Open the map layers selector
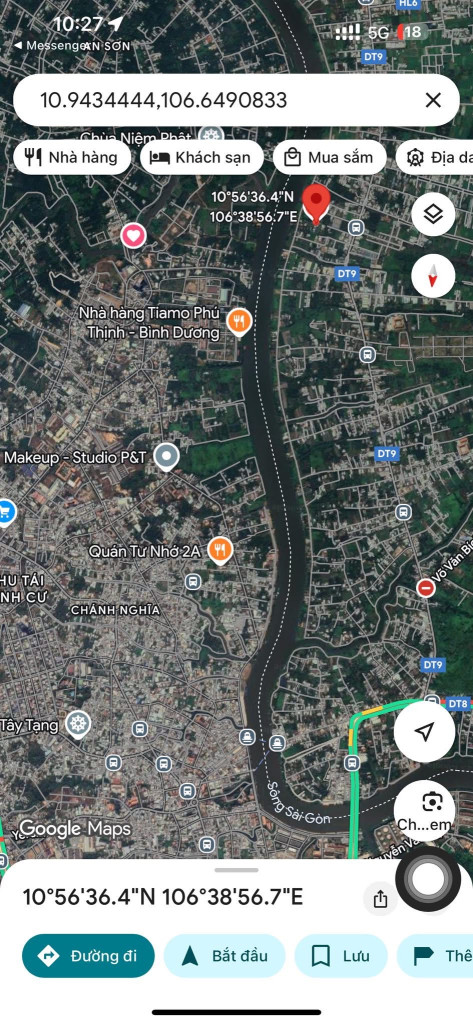 coord(433,214)
